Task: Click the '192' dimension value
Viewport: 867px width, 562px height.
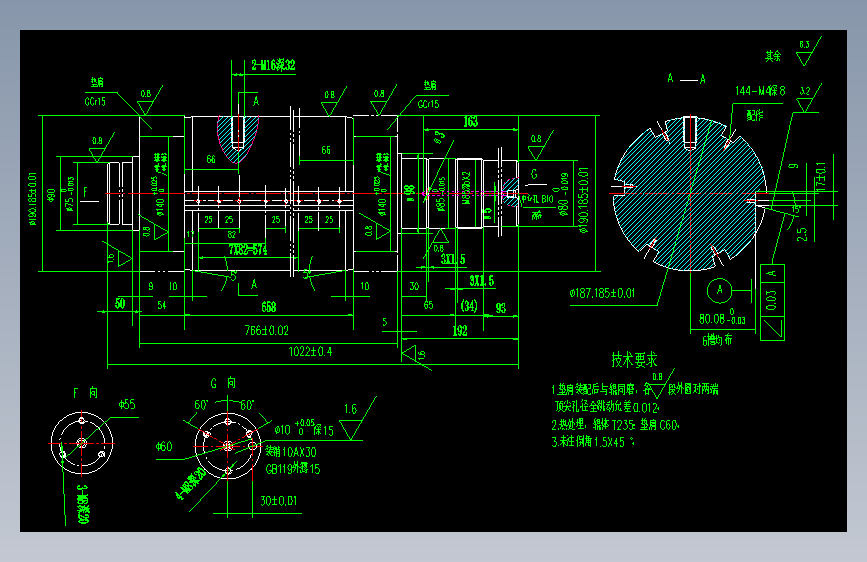Action: [460, 331]
